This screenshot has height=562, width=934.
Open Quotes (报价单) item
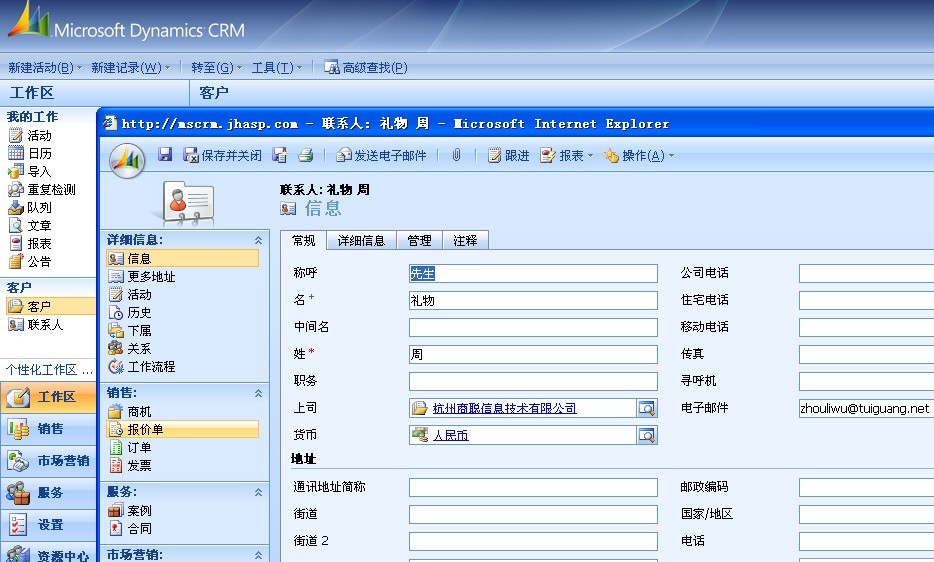[x=183, y=429]
